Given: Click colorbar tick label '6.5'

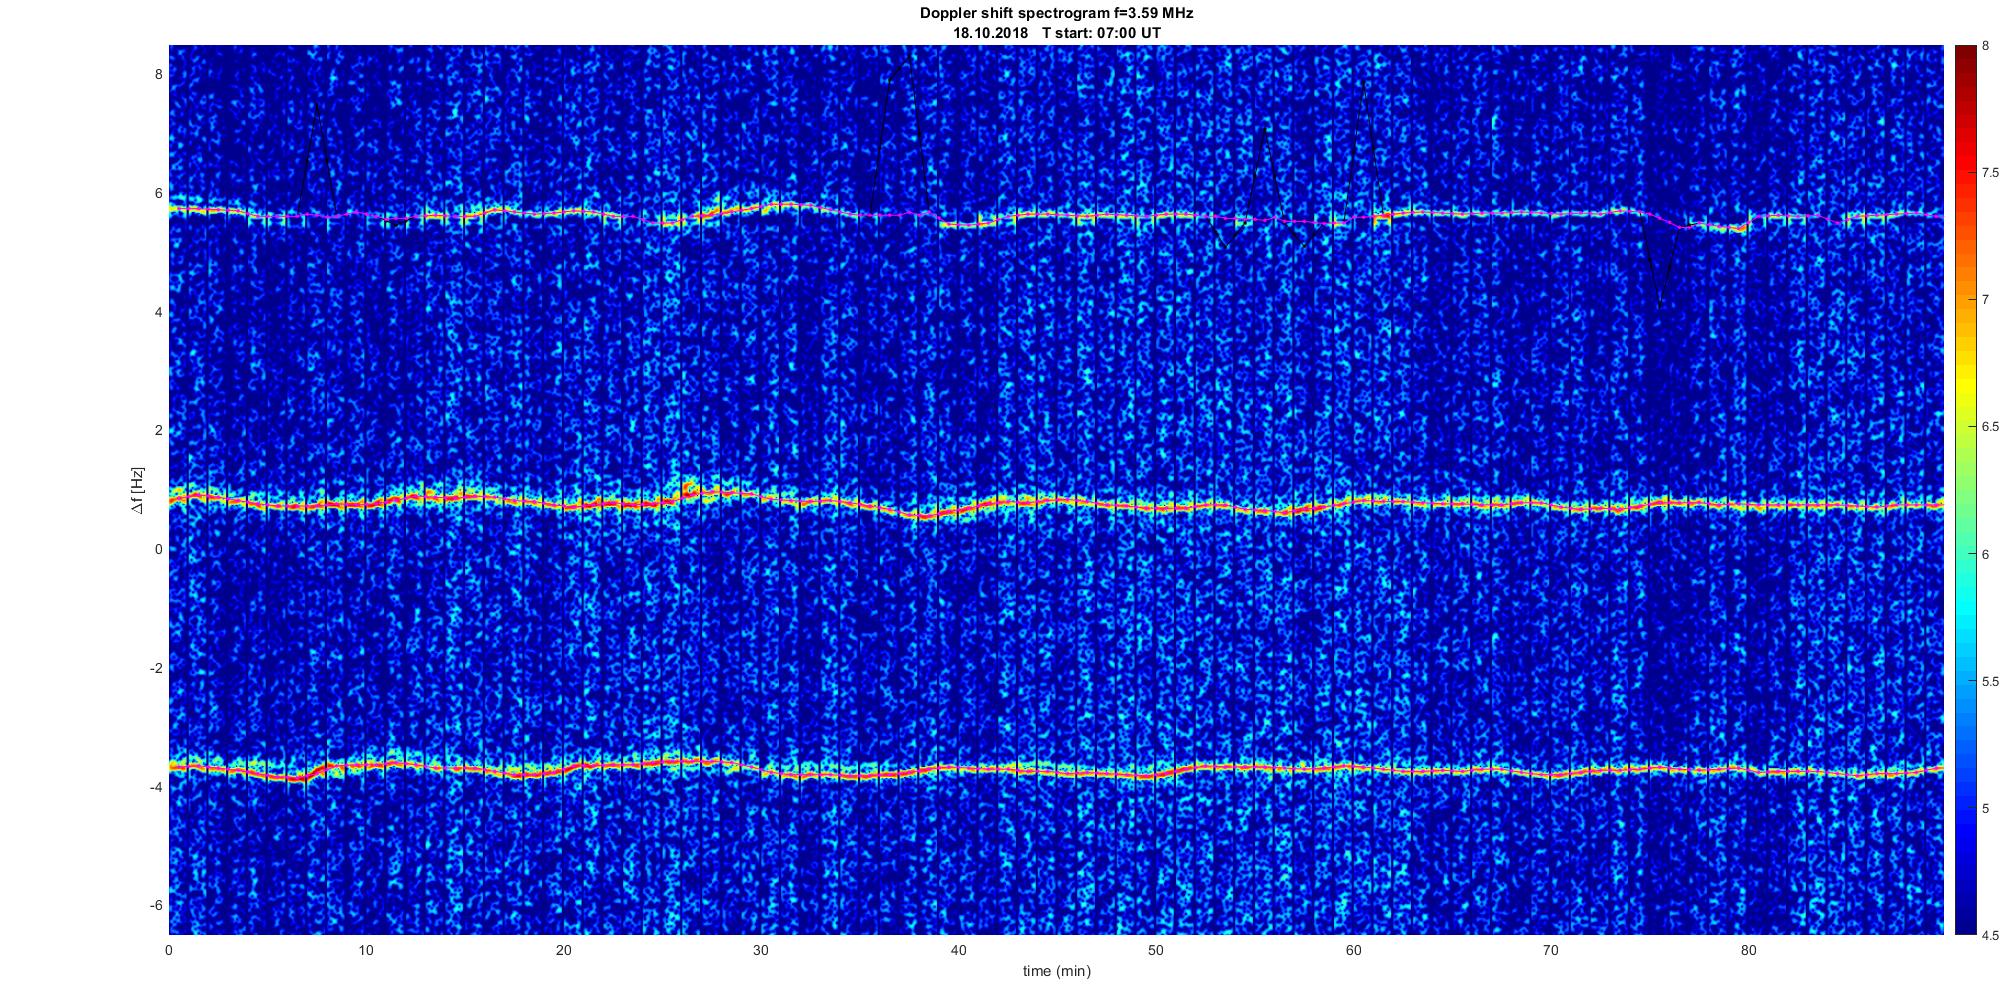Looking at the screenshot, I should click(1991, 427).
